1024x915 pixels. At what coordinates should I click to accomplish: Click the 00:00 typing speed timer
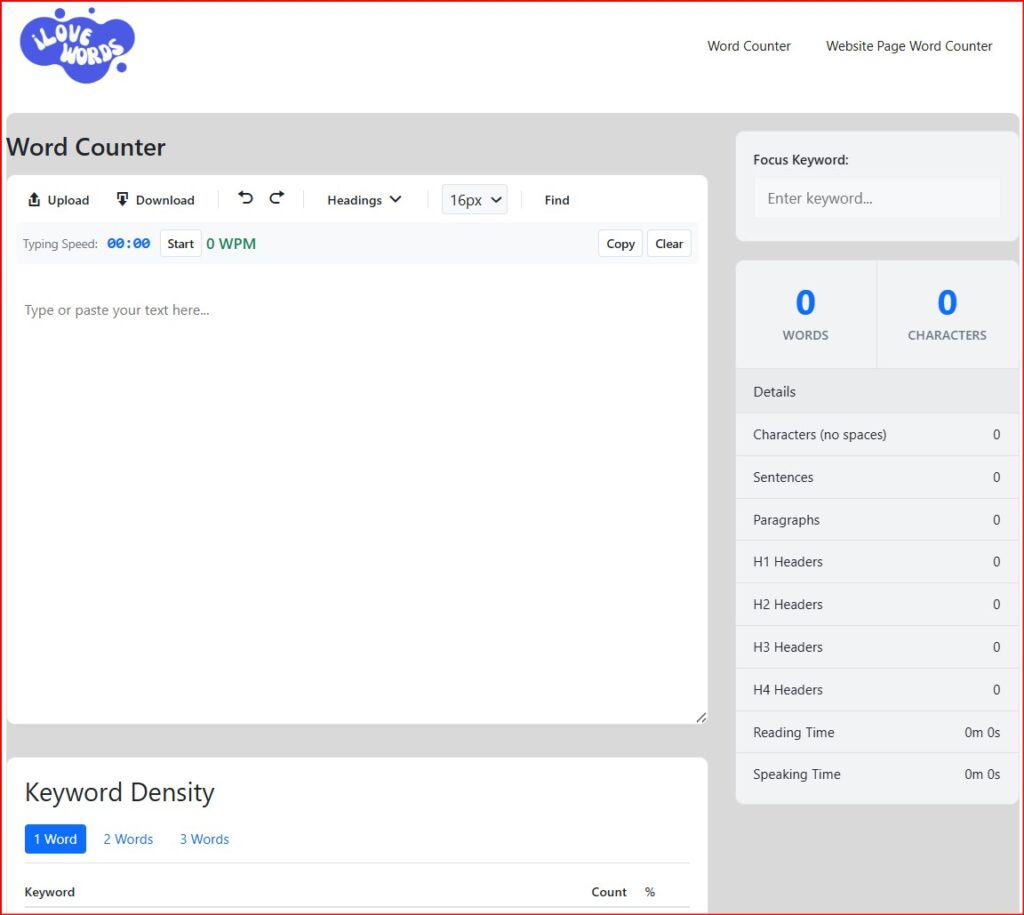(127, 243)
